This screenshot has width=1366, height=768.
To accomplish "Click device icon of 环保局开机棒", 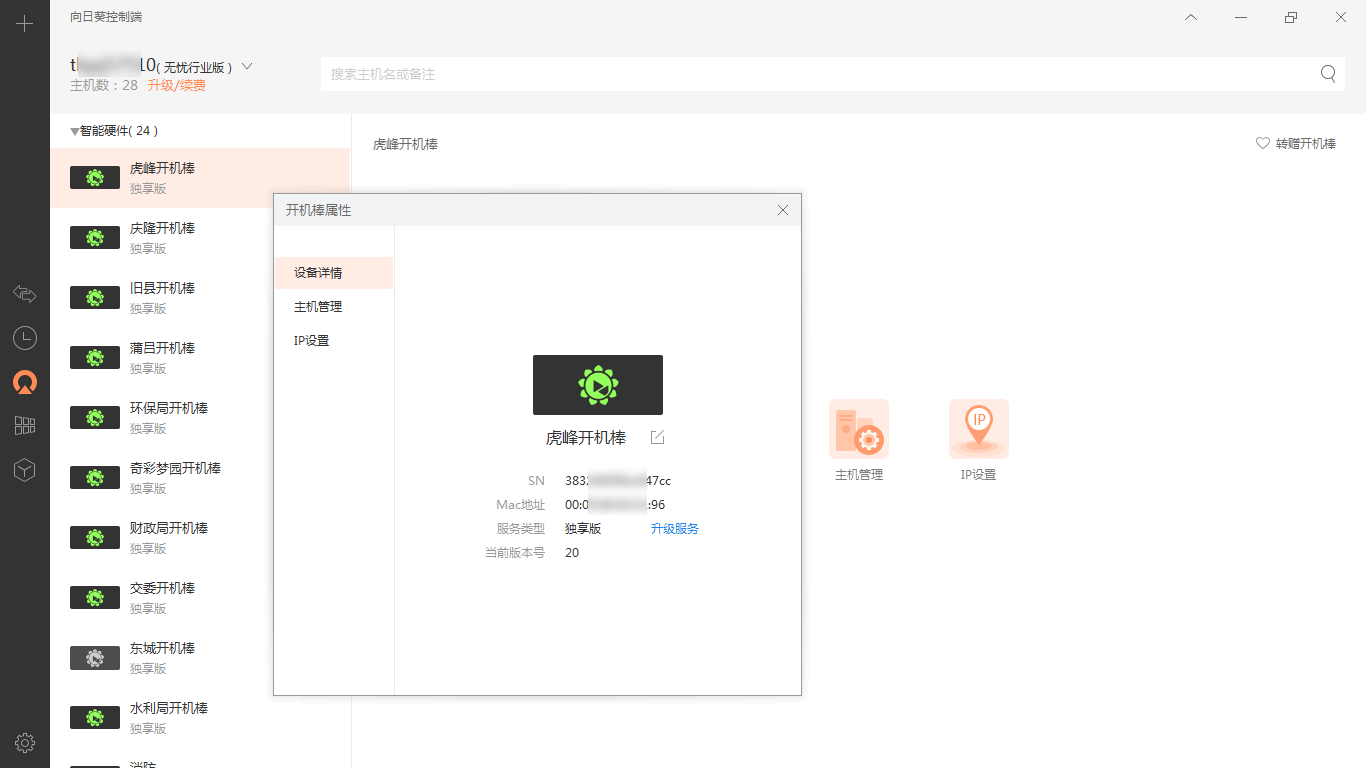I will 95,418.
